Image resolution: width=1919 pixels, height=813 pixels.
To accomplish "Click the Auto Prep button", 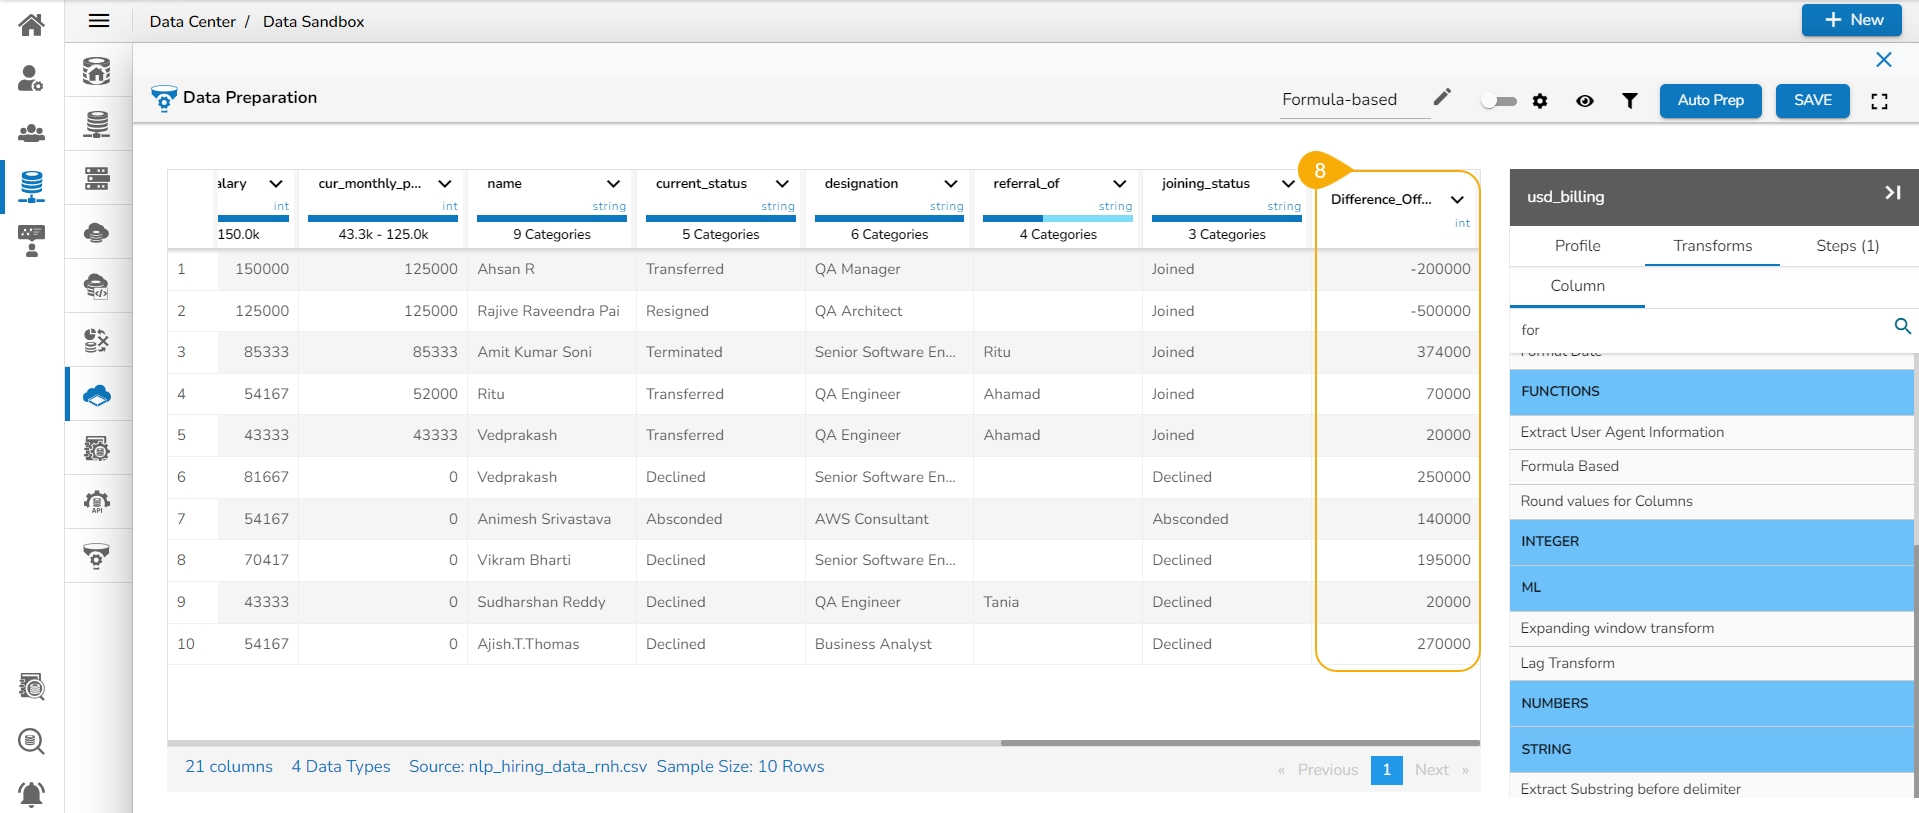I will (1710, 100).
